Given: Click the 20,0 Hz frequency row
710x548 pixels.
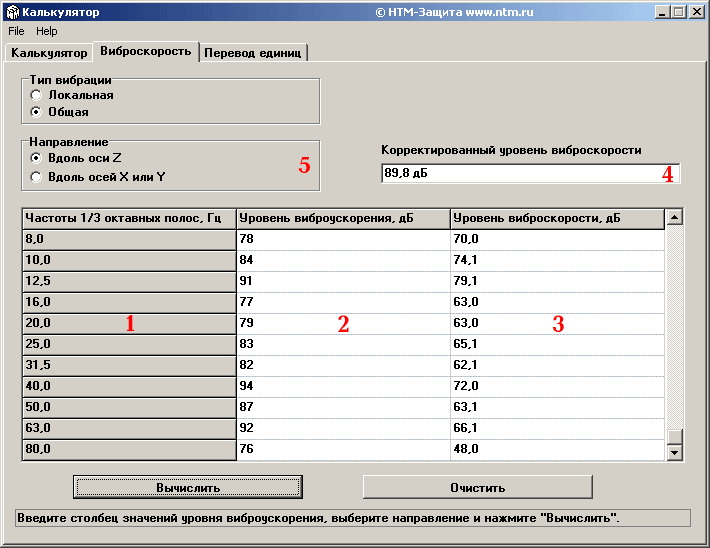Looking at the screenshot, I should coord(129,324).
